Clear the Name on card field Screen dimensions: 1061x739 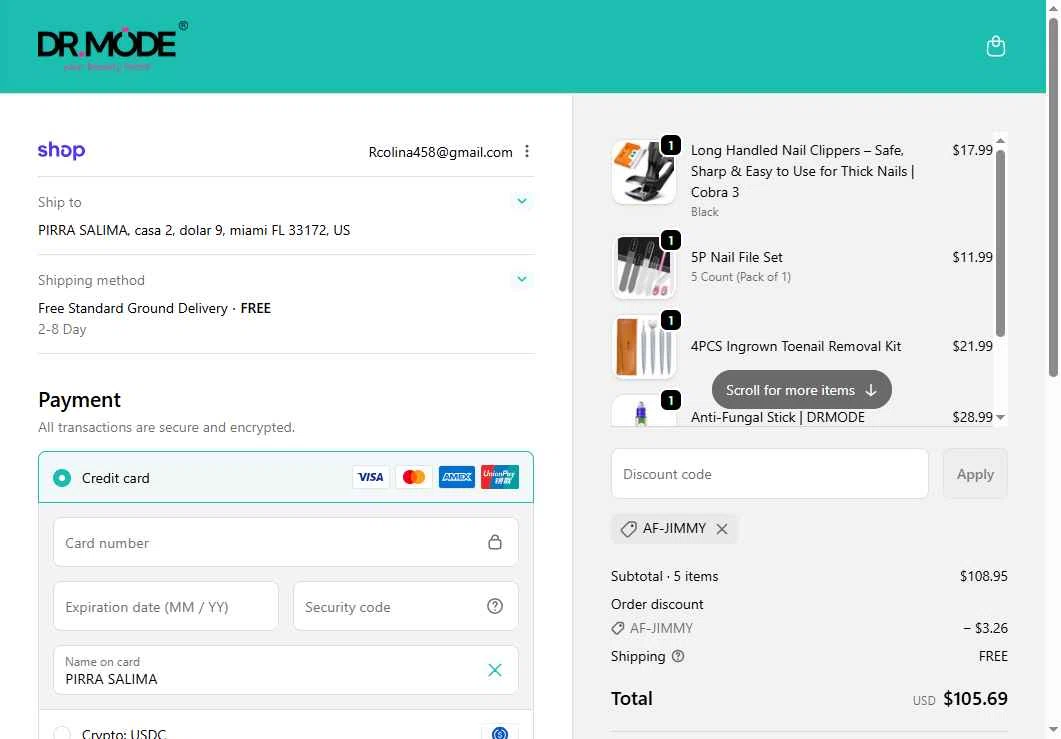tap(495, 670)
